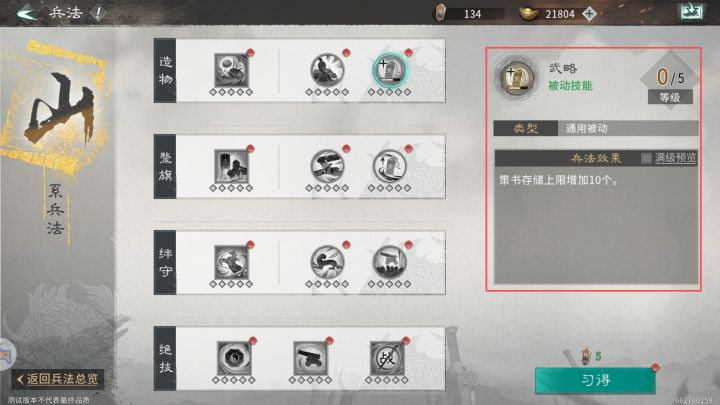
Task: Click the 习得 learn button
Action: pos(595,380)
